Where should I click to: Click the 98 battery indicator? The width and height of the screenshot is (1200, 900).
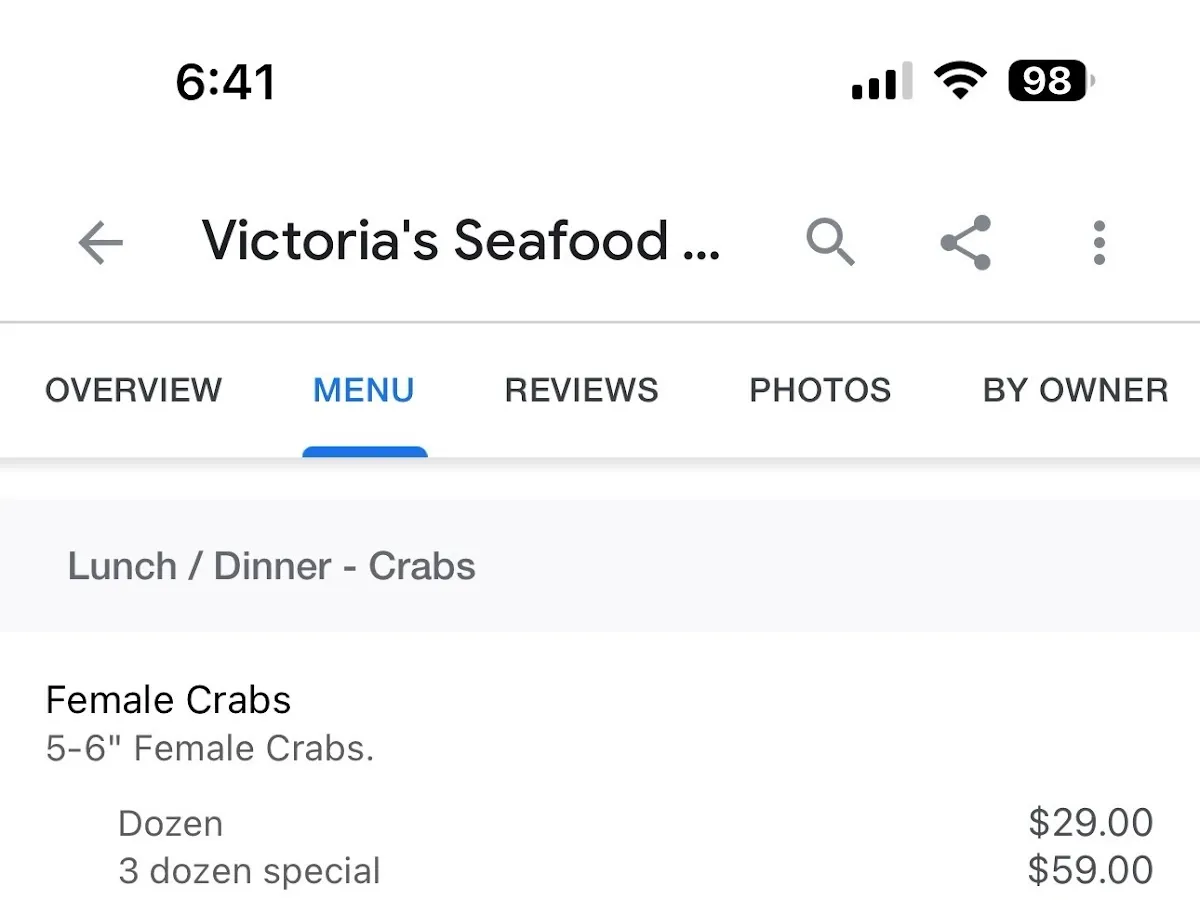tap(1046, 80)
